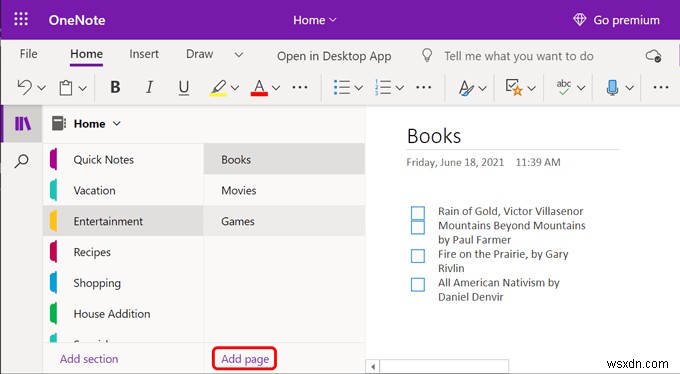The width and height of the screenshot is (680, 374).
Task: Click the To Do tag icon
Action: point(514,87)
